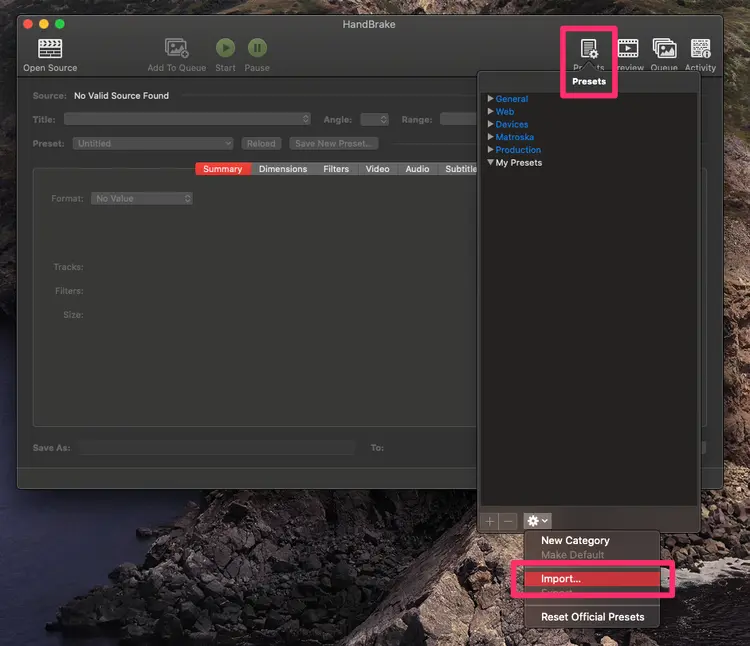The width and height of the screenshot is (750, 646).
Task: Open the Format No Value dropdown
Action: click(142, 198)
